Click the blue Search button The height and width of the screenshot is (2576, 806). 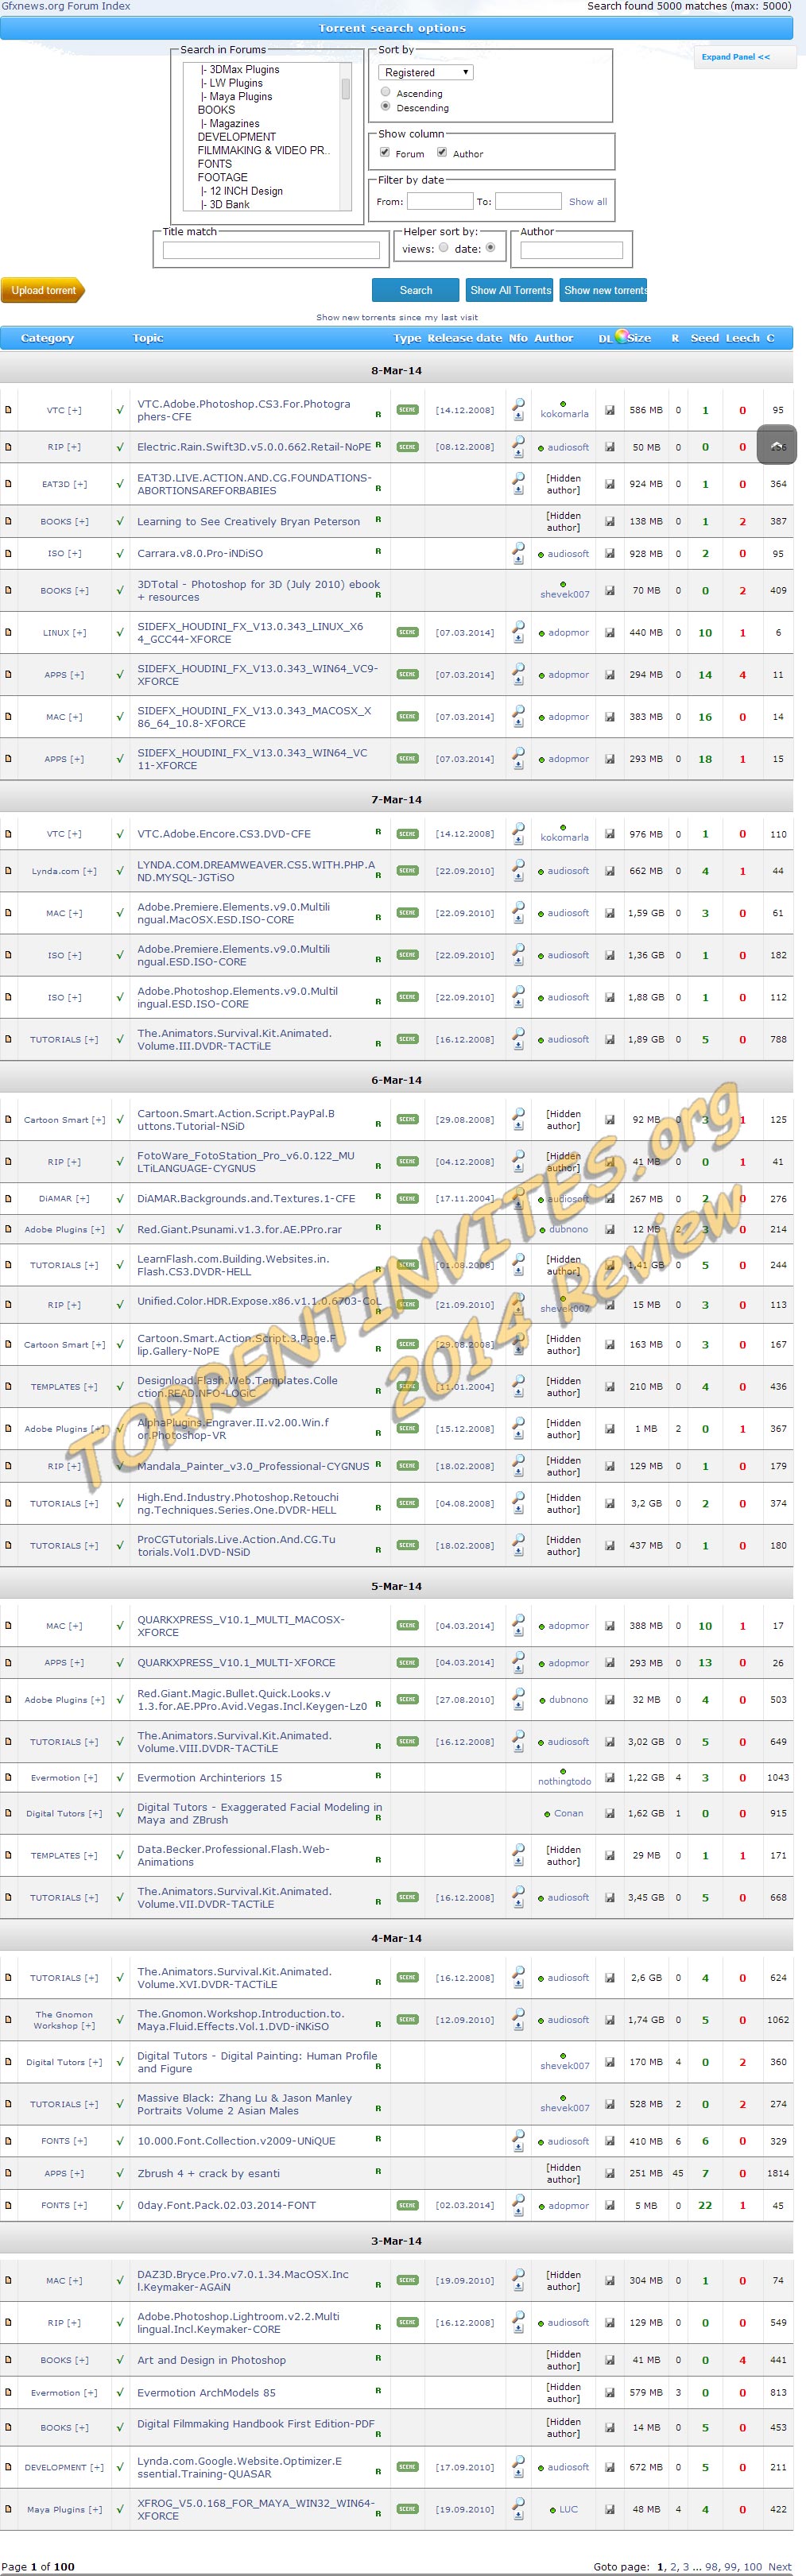coord(416,290)
